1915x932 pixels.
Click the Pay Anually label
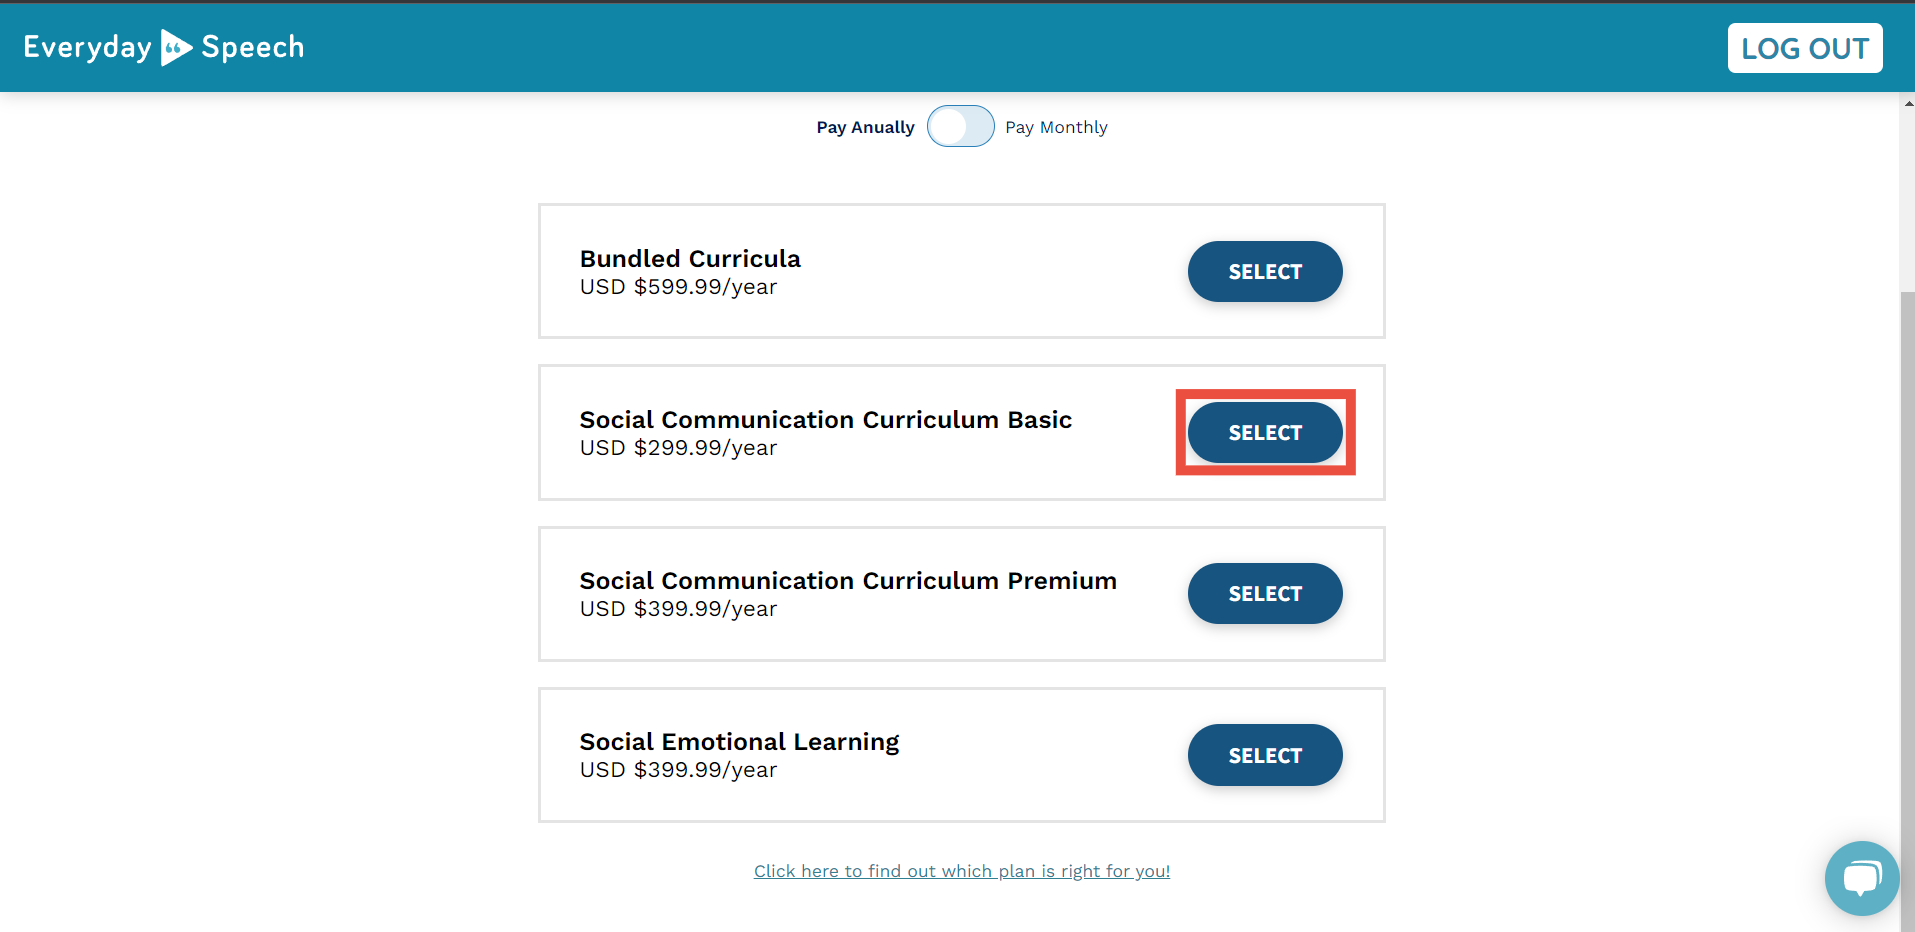point(865,127)
